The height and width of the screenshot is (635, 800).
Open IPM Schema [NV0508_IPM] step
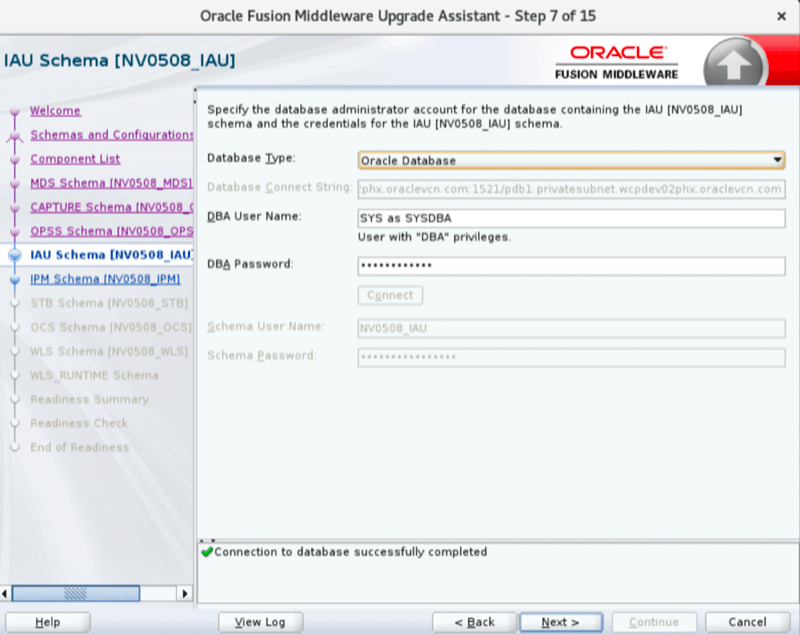tap(105, 279)
